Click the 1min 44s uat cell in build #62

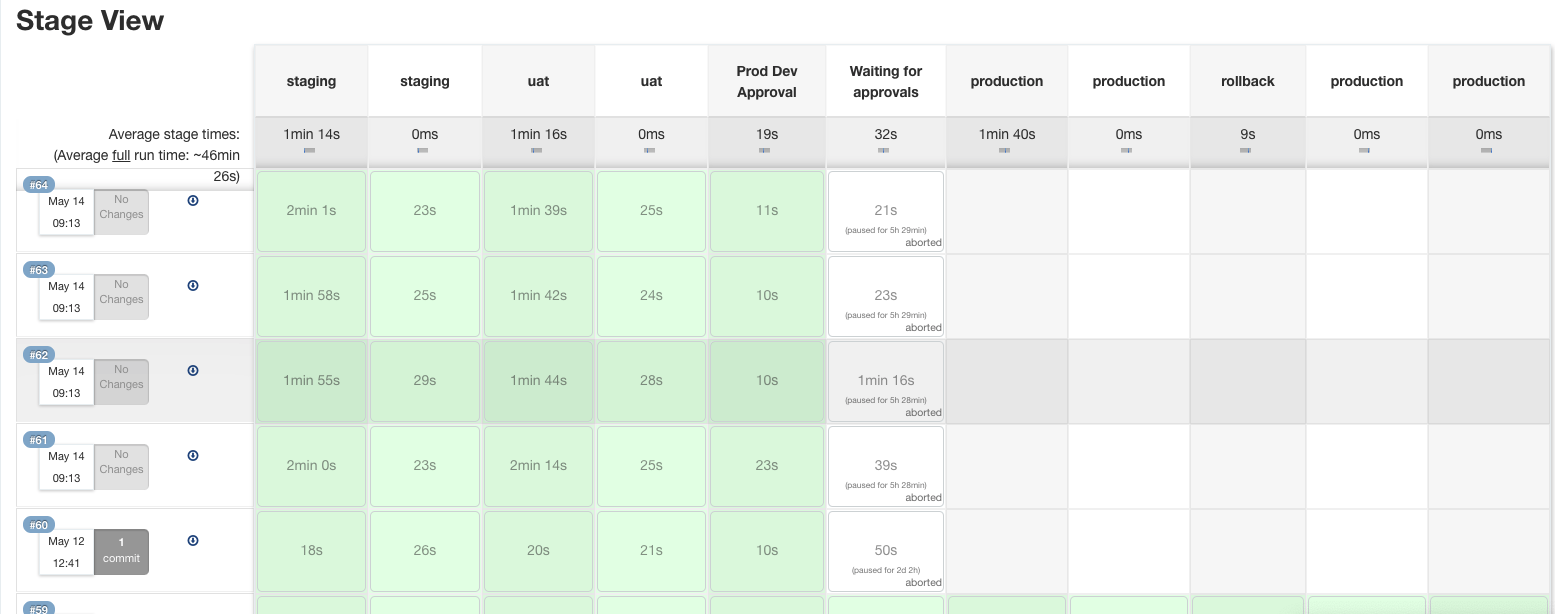(538, 381)
